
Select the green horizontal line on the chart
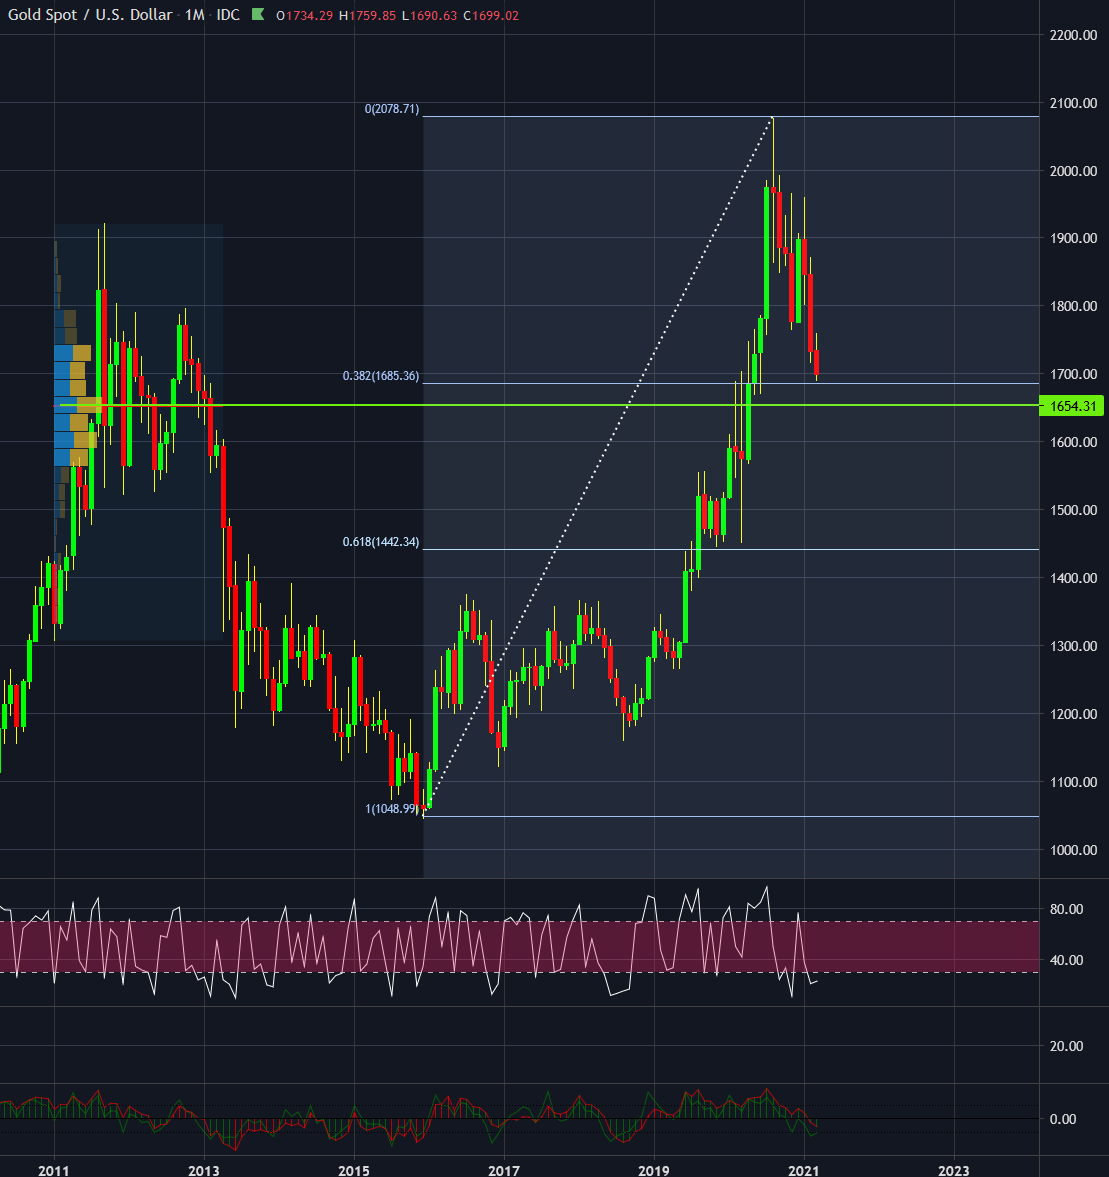click(550, 405)
